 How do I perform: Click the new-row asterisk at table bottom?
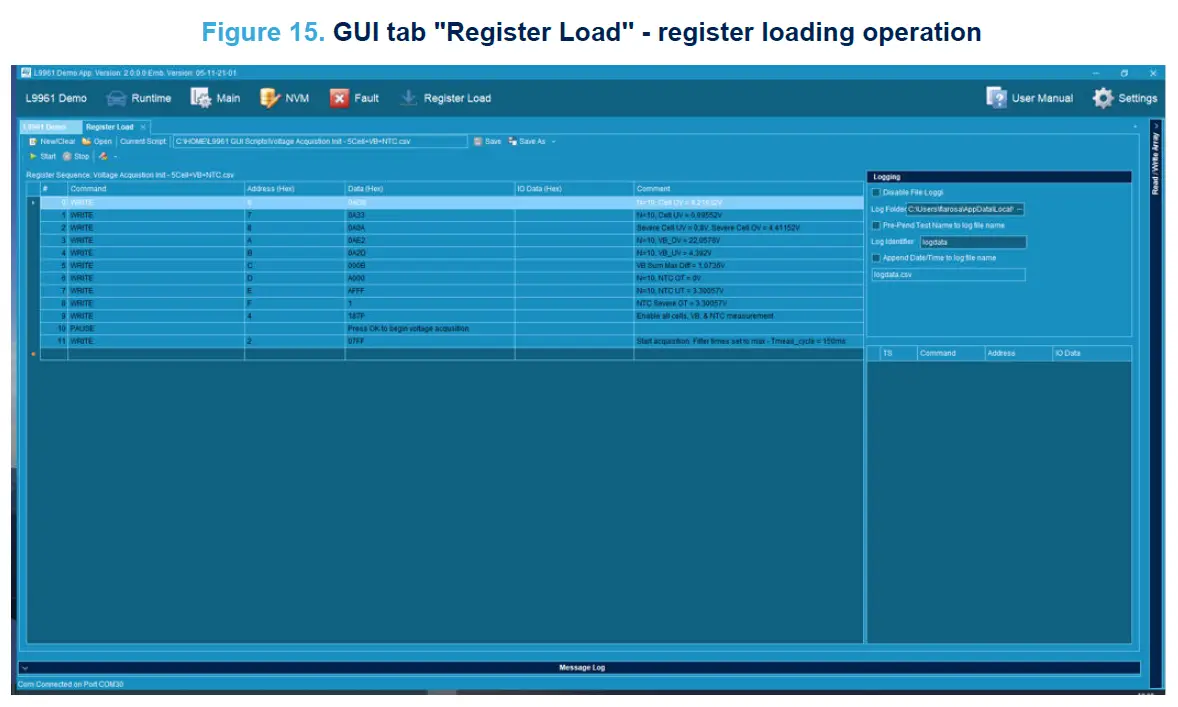coord(33,354)
